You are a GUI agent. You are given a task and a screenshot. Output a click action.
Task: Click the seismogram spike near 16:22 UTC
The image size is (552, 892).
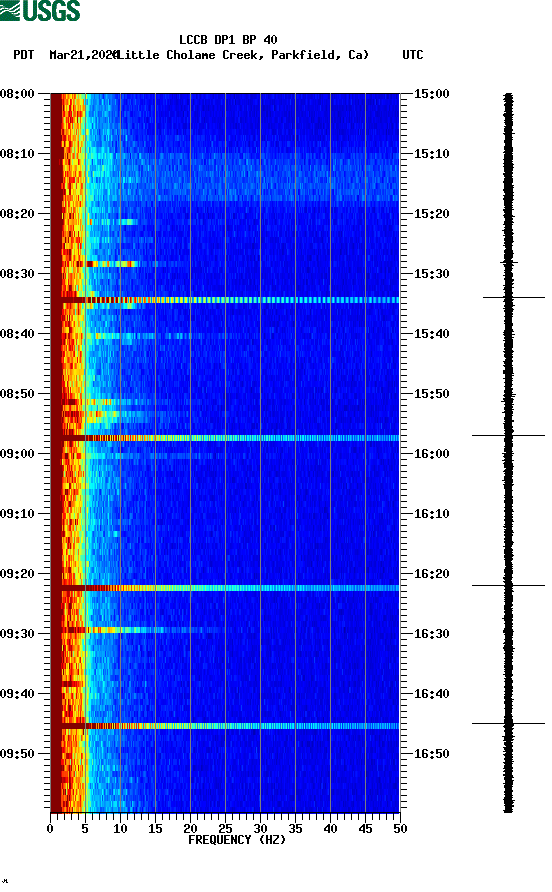pos(509,585)
